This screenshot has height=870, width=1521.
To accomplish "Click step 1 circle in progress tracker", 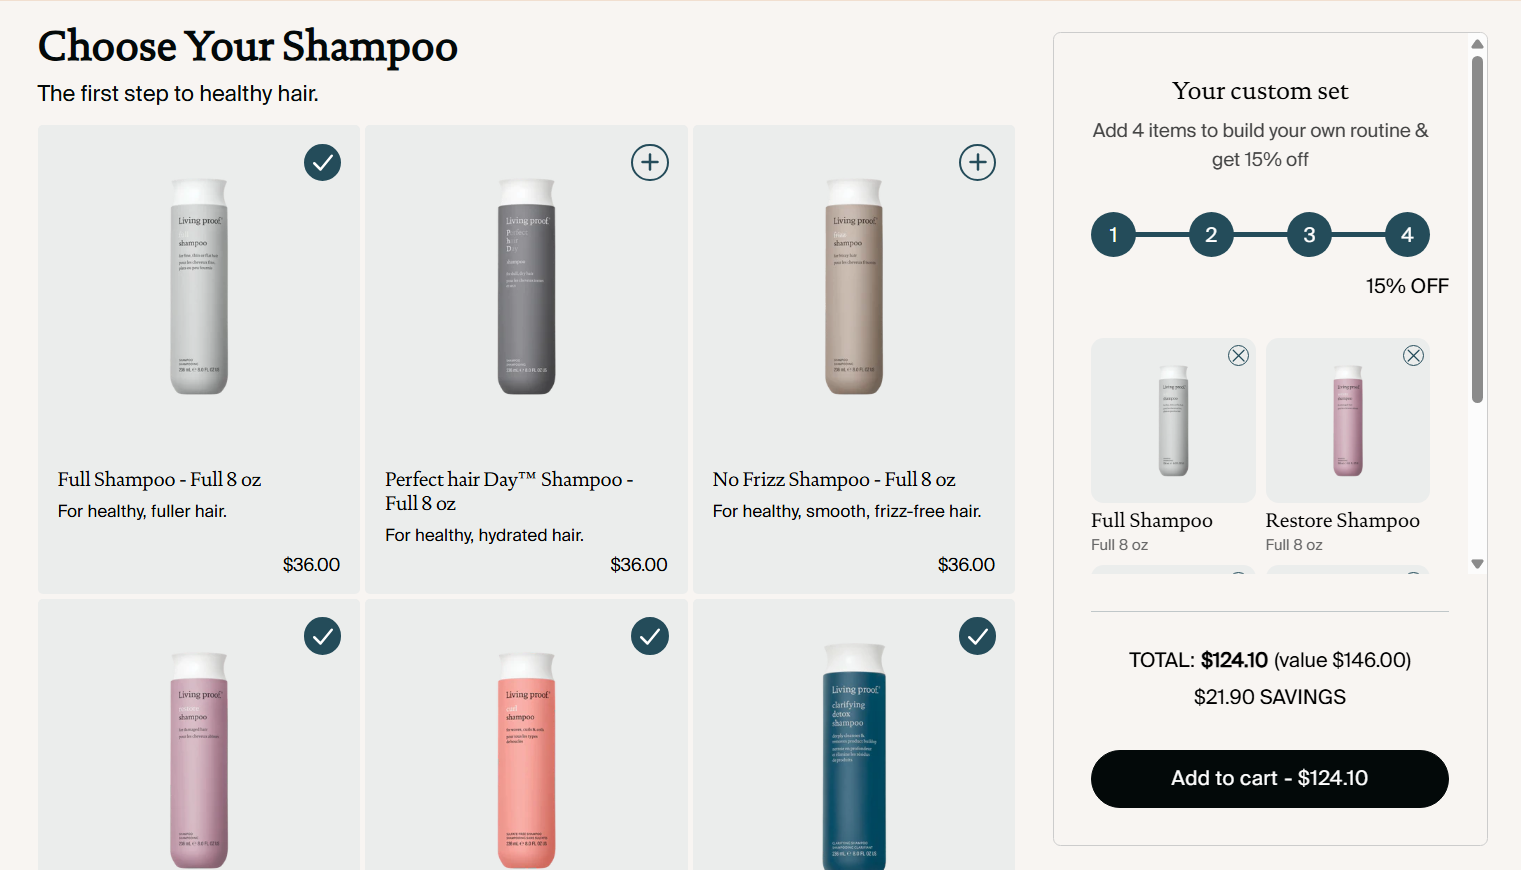I will (x=1113, y=235).
